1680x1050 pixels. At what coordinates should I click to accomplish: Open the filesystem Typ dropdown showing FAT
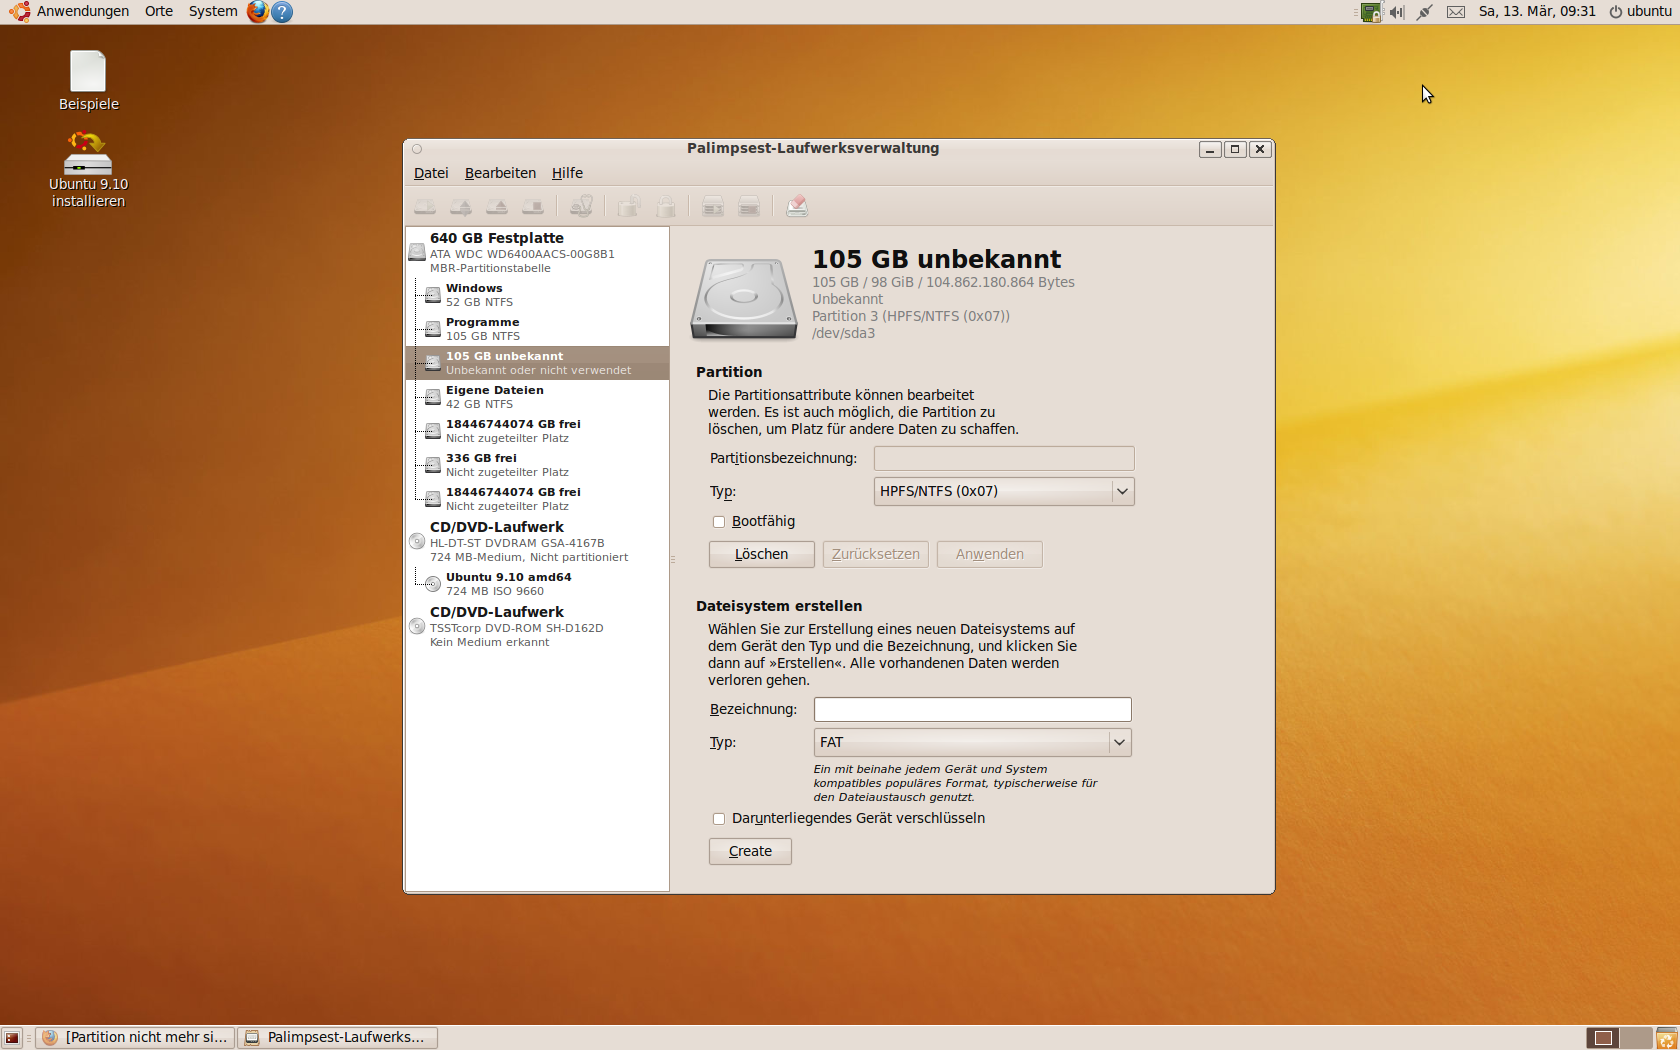coord(973,743)
